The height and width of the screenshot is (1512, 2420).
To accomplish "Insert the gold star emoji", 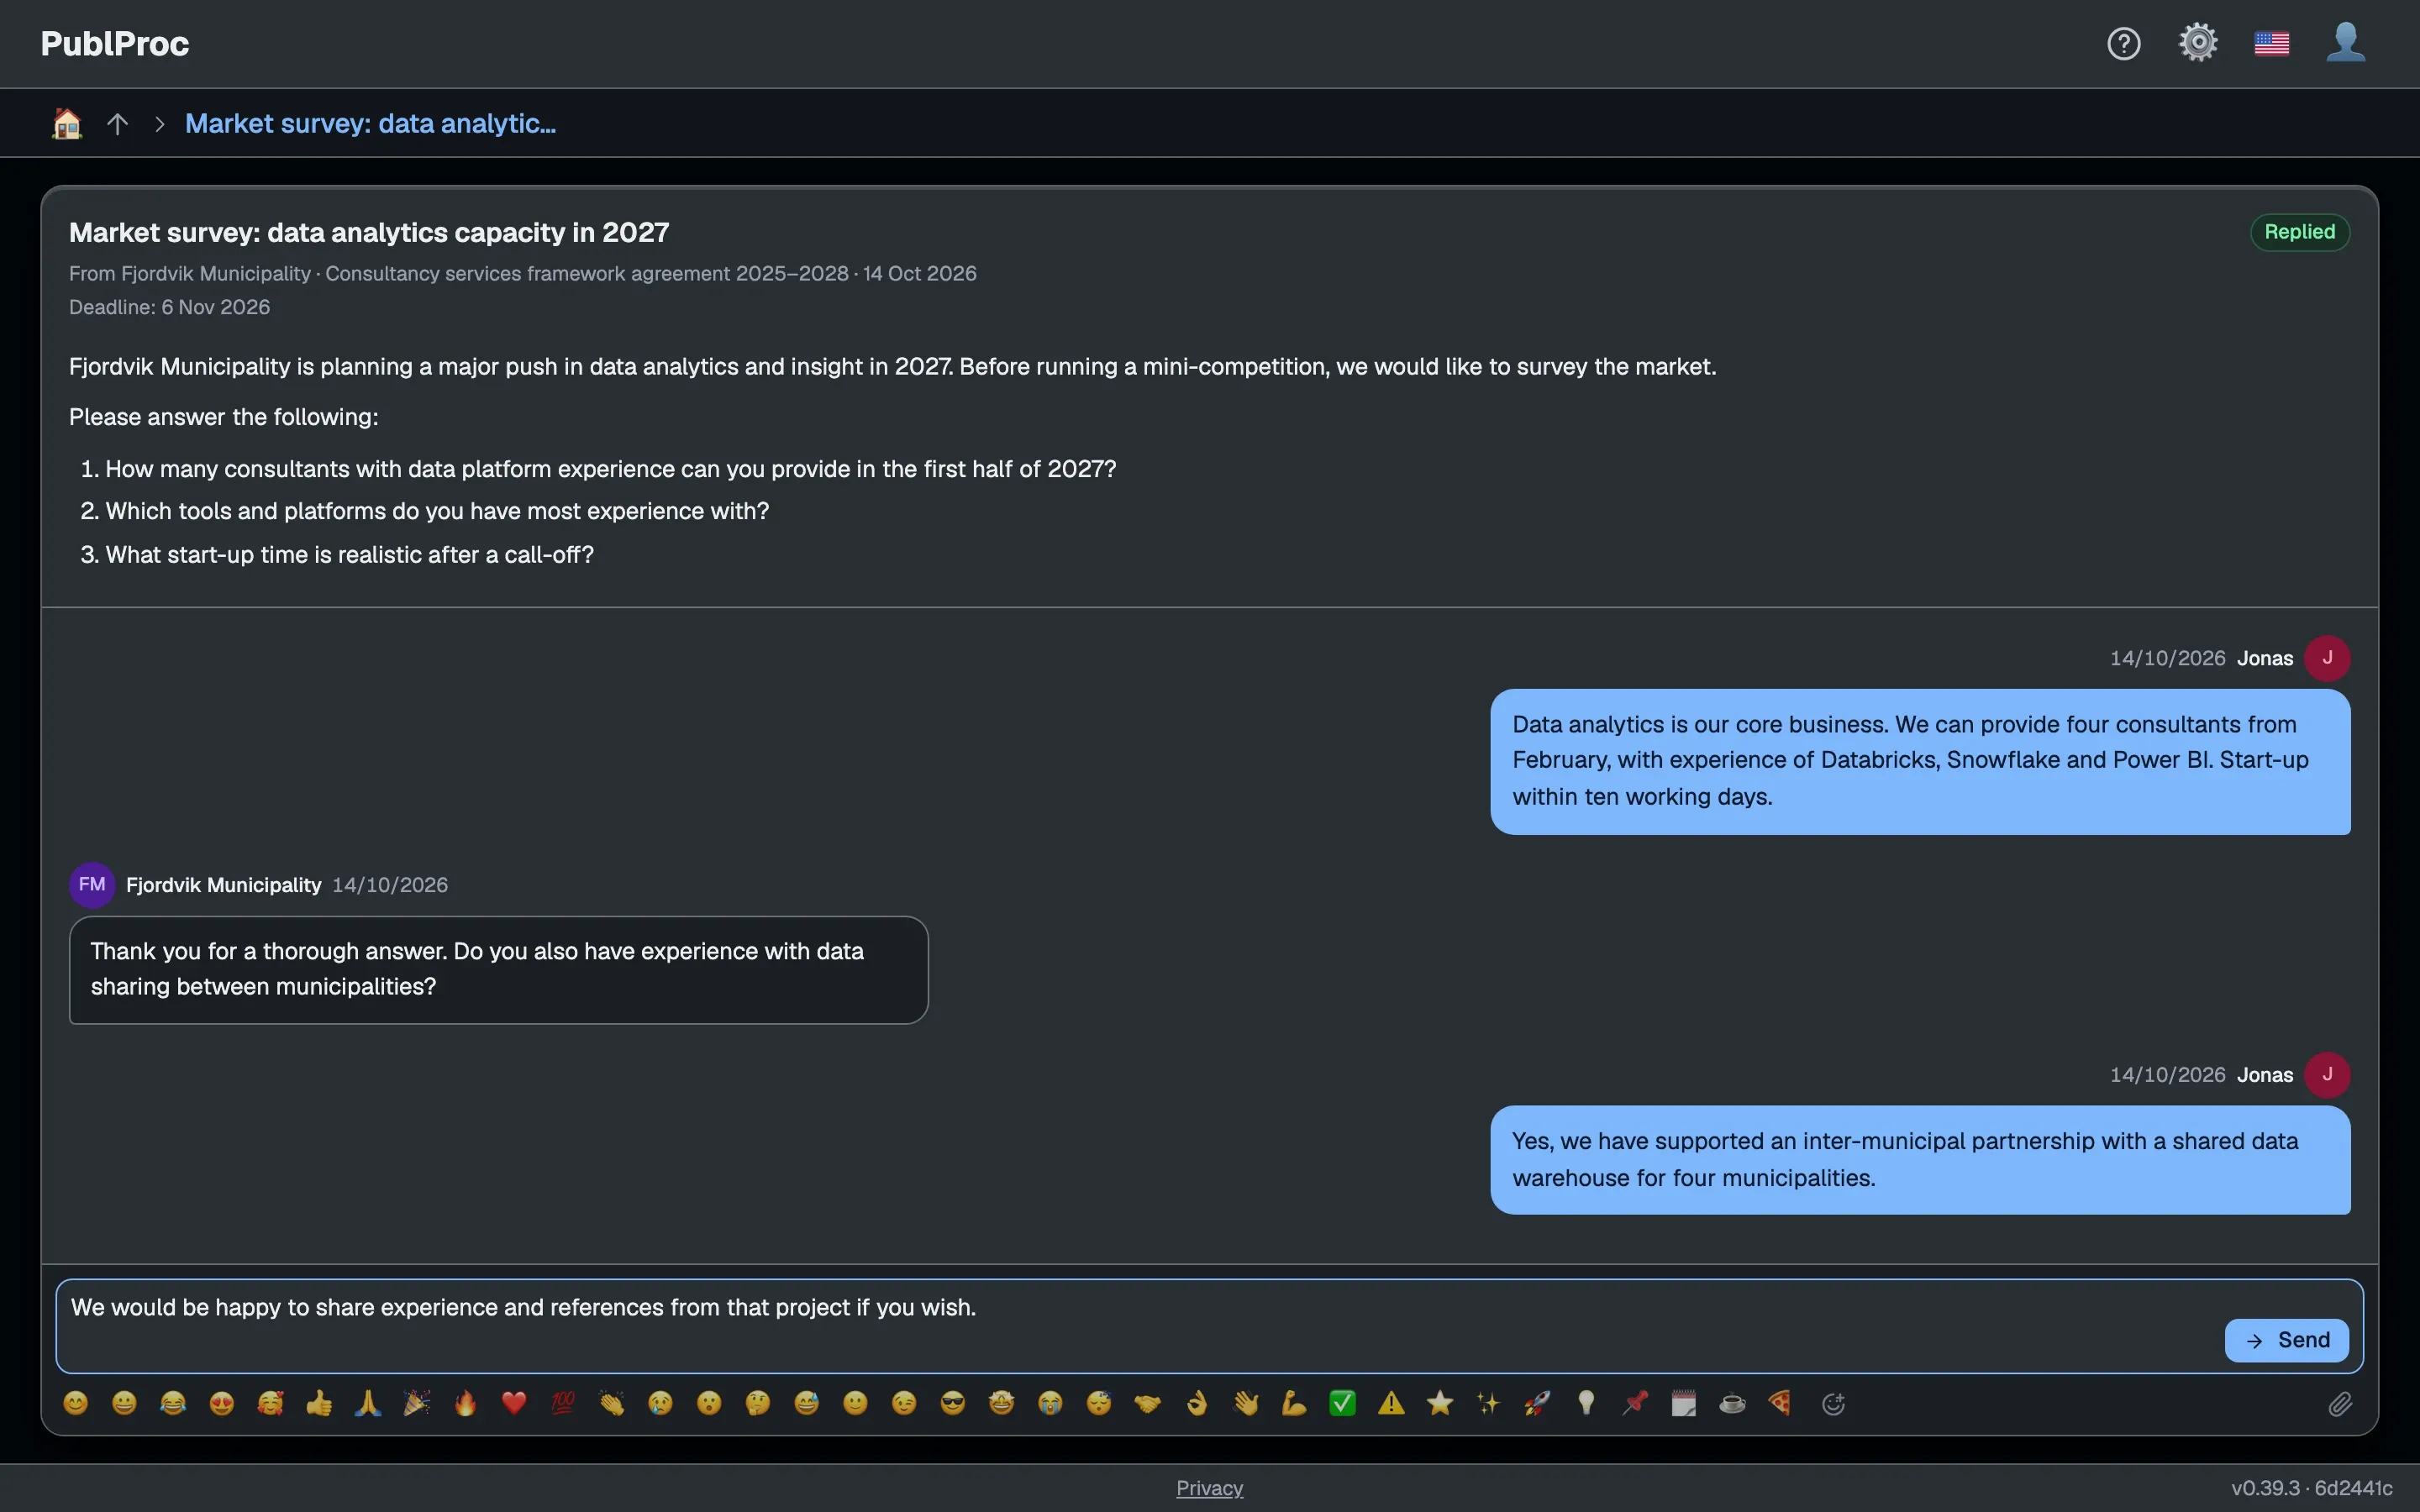I will [1440, 1403].
